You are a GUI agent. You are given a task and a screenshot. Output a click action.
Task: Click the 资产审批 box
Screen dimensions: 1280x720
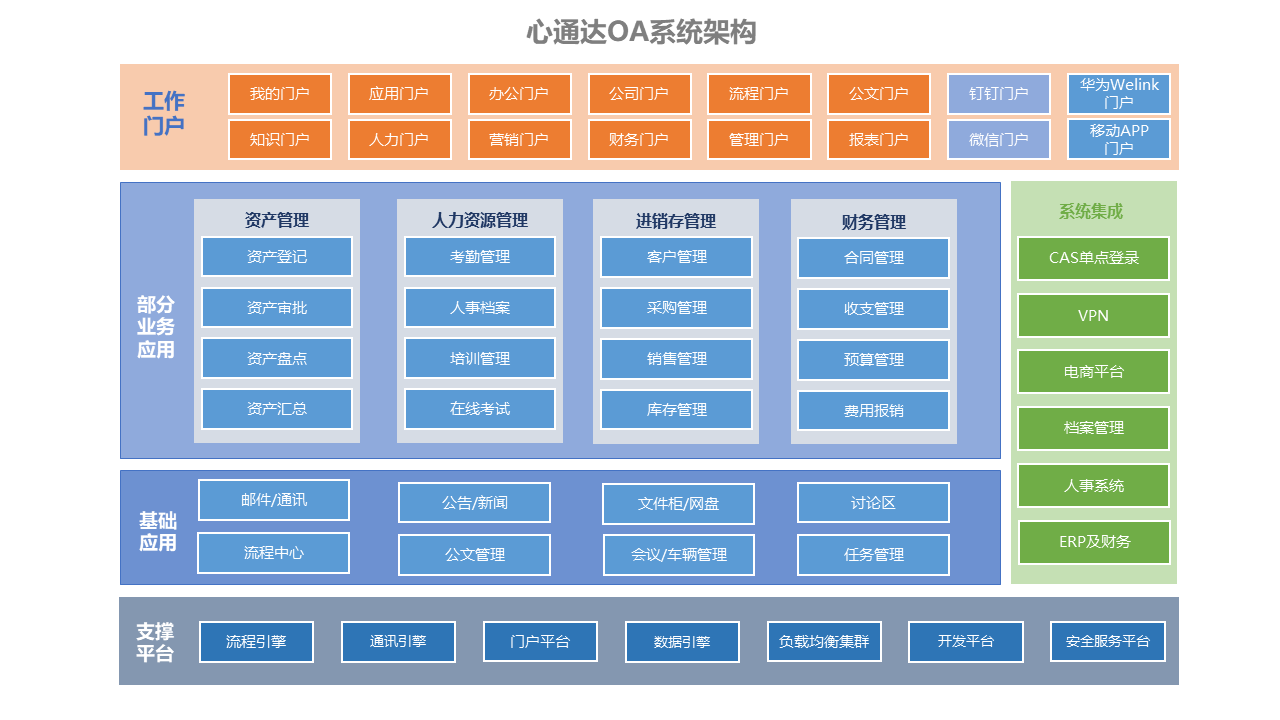pos(277,307)
